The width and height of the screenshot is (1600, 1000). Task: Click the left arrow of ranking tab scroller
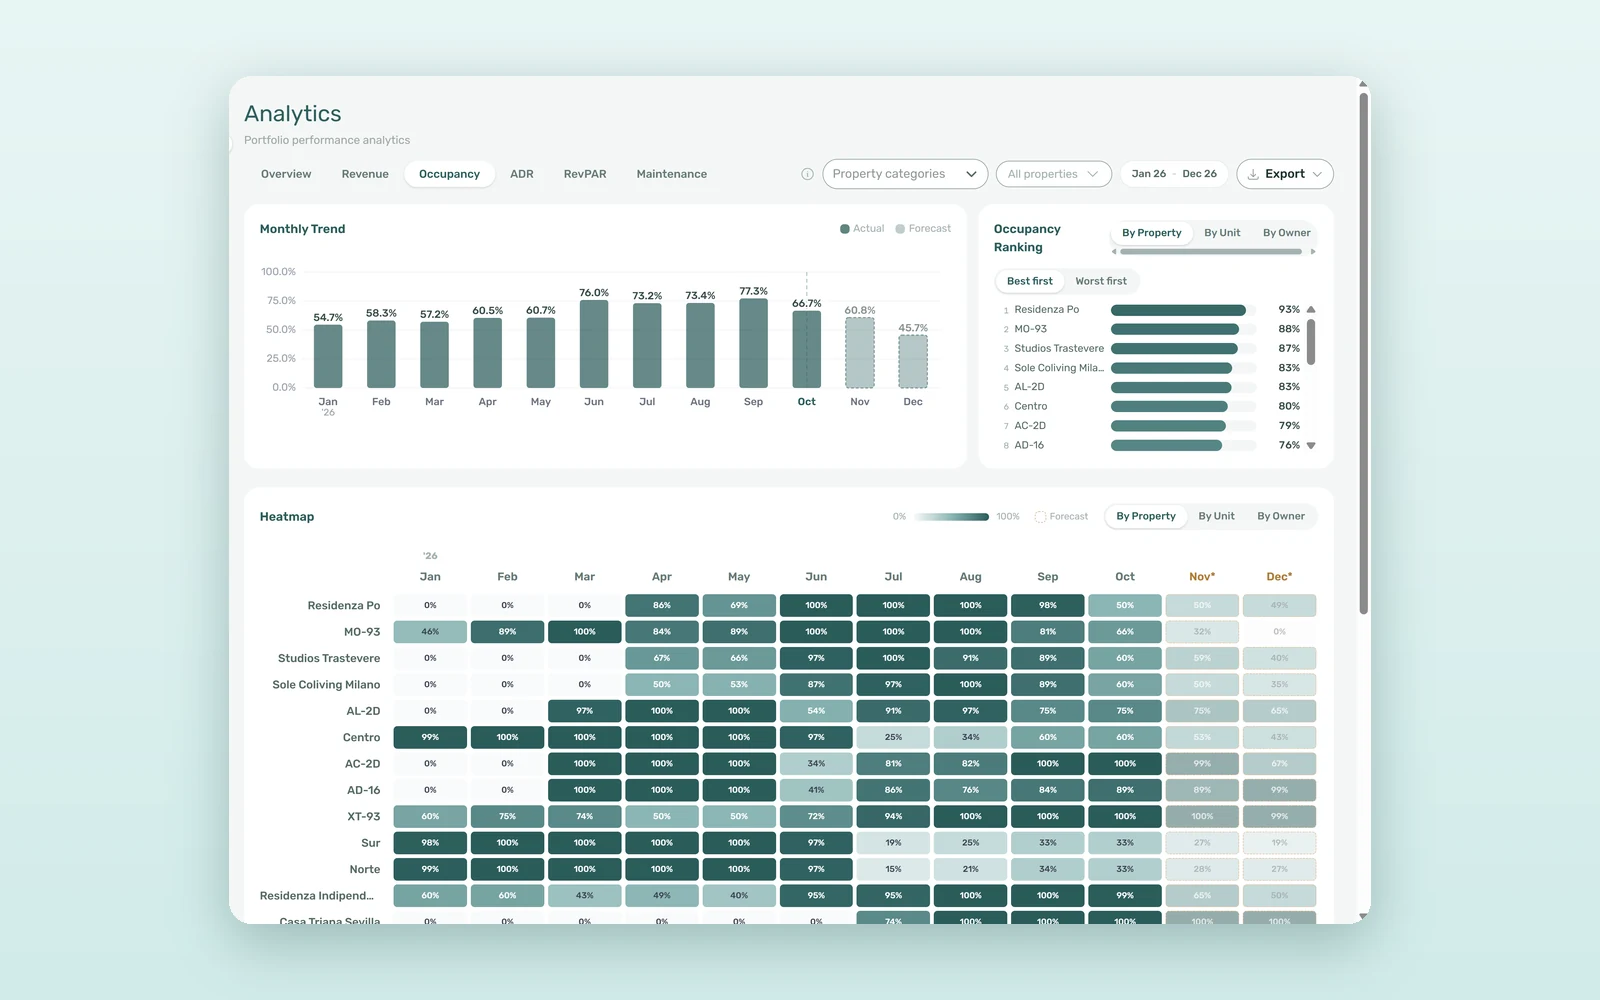point(1114,252)
